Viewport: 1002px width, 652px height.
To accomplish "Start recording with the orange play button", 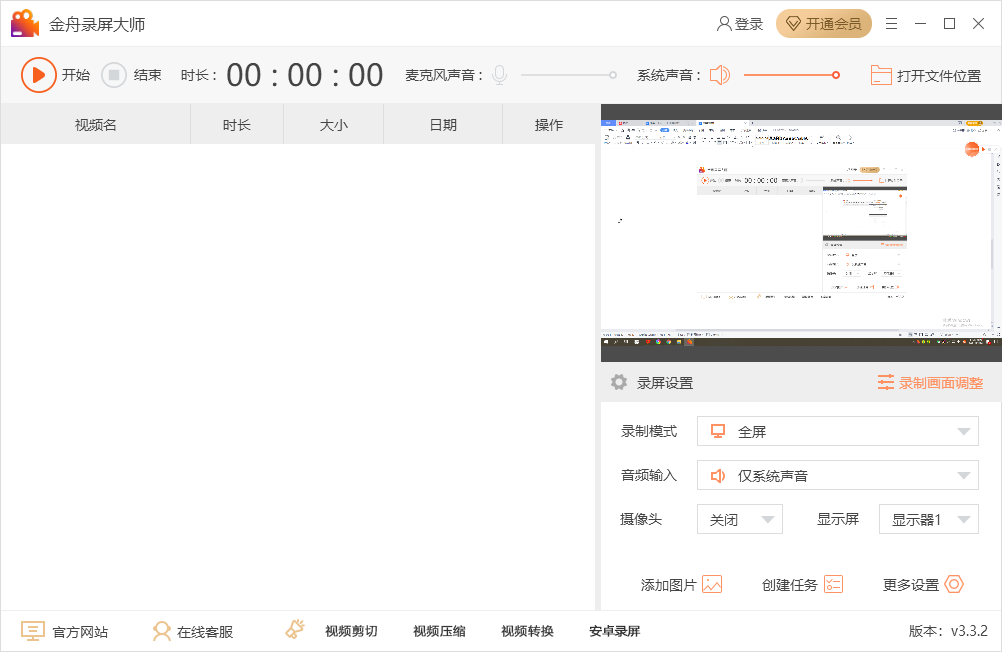I will point(38,75).
